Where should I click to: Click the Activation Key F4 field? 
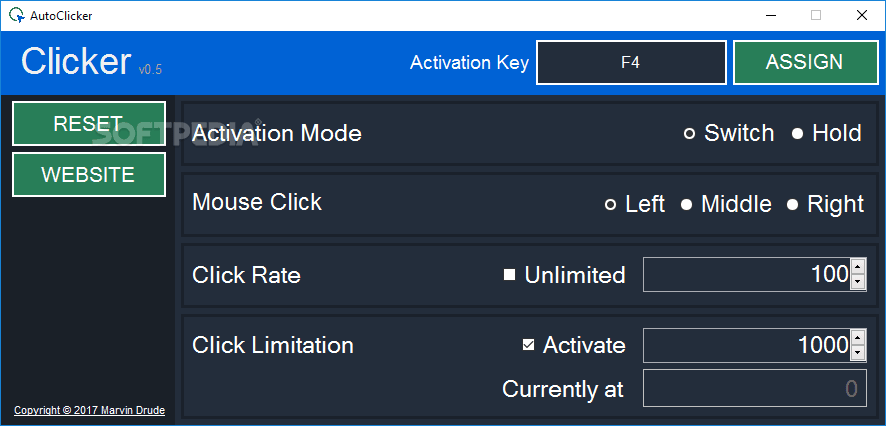coord(630,63)
